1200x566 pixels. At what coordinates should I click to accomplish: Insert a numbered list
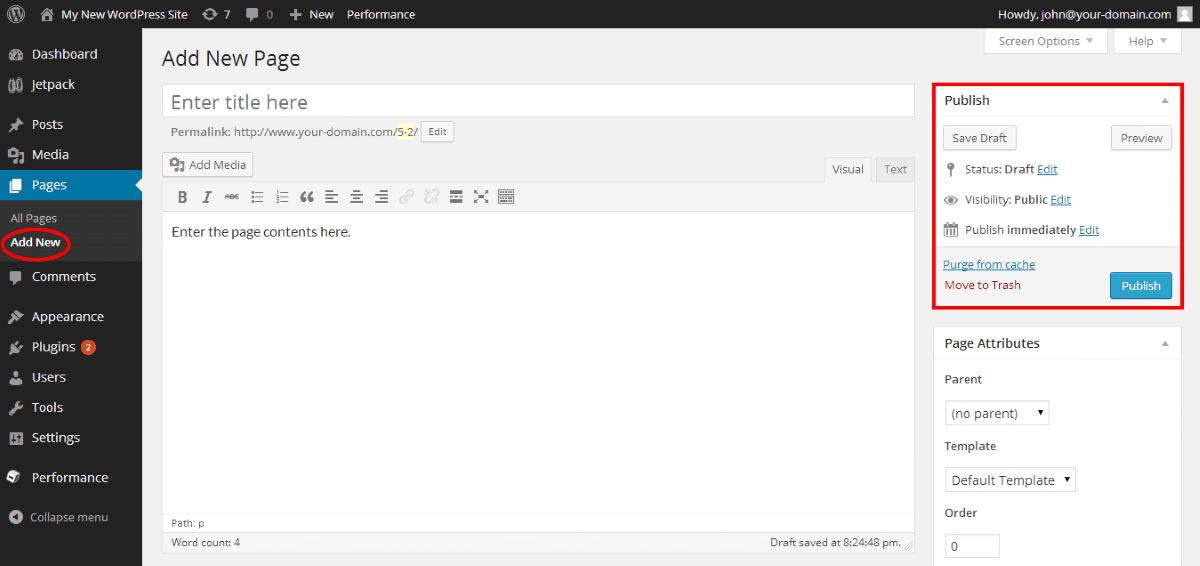click(x=282, y=197)
